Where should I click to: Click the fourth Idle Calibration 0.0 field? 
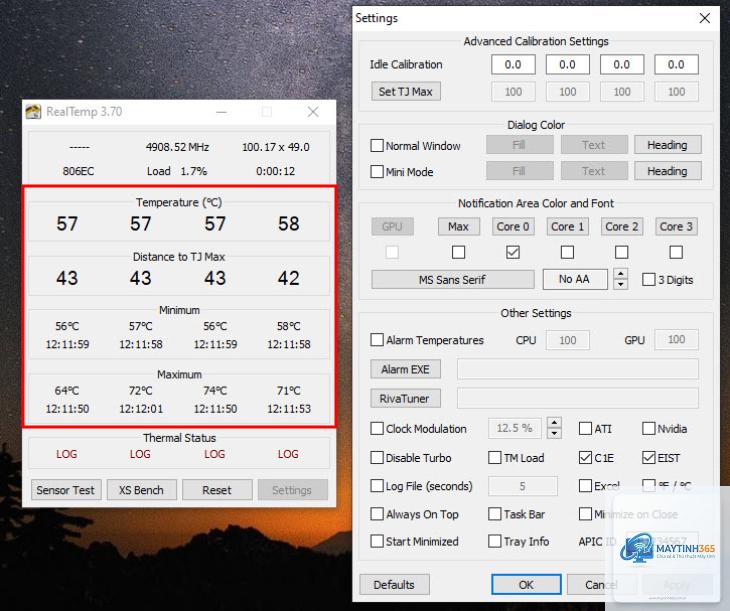click(676, 64)
